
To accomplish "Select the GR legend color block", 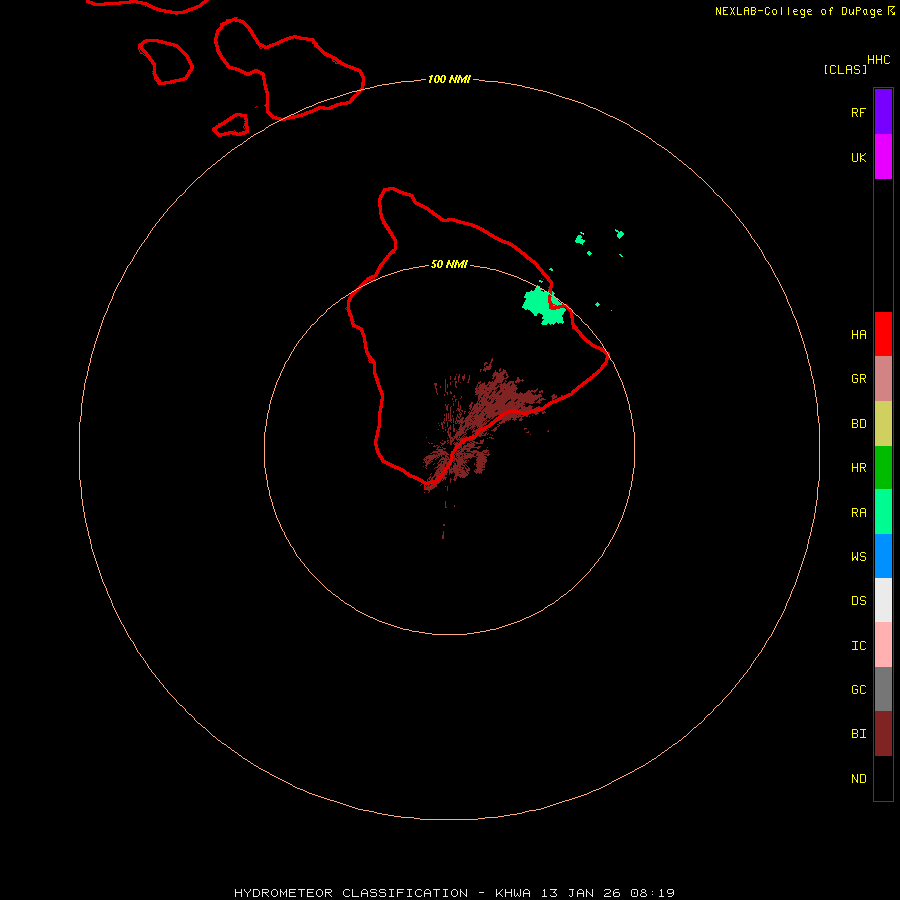I will point(883,379).
